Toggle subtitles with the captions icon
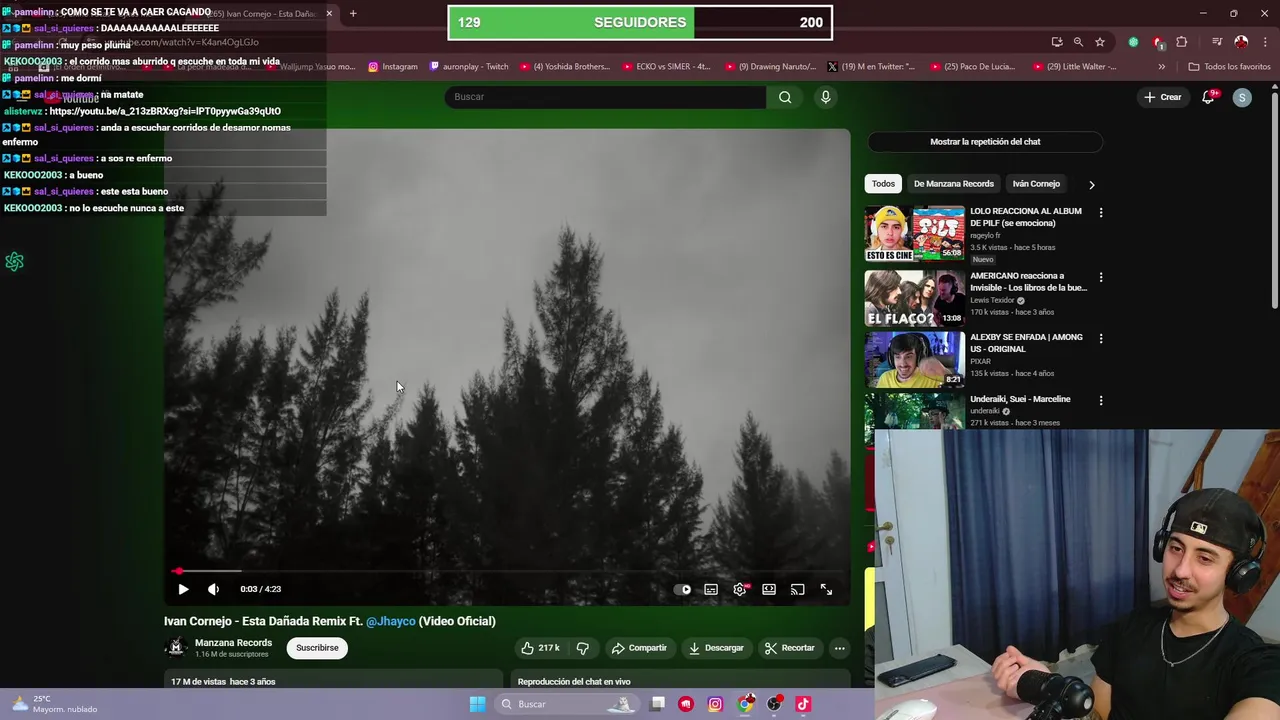 [711, 590]
